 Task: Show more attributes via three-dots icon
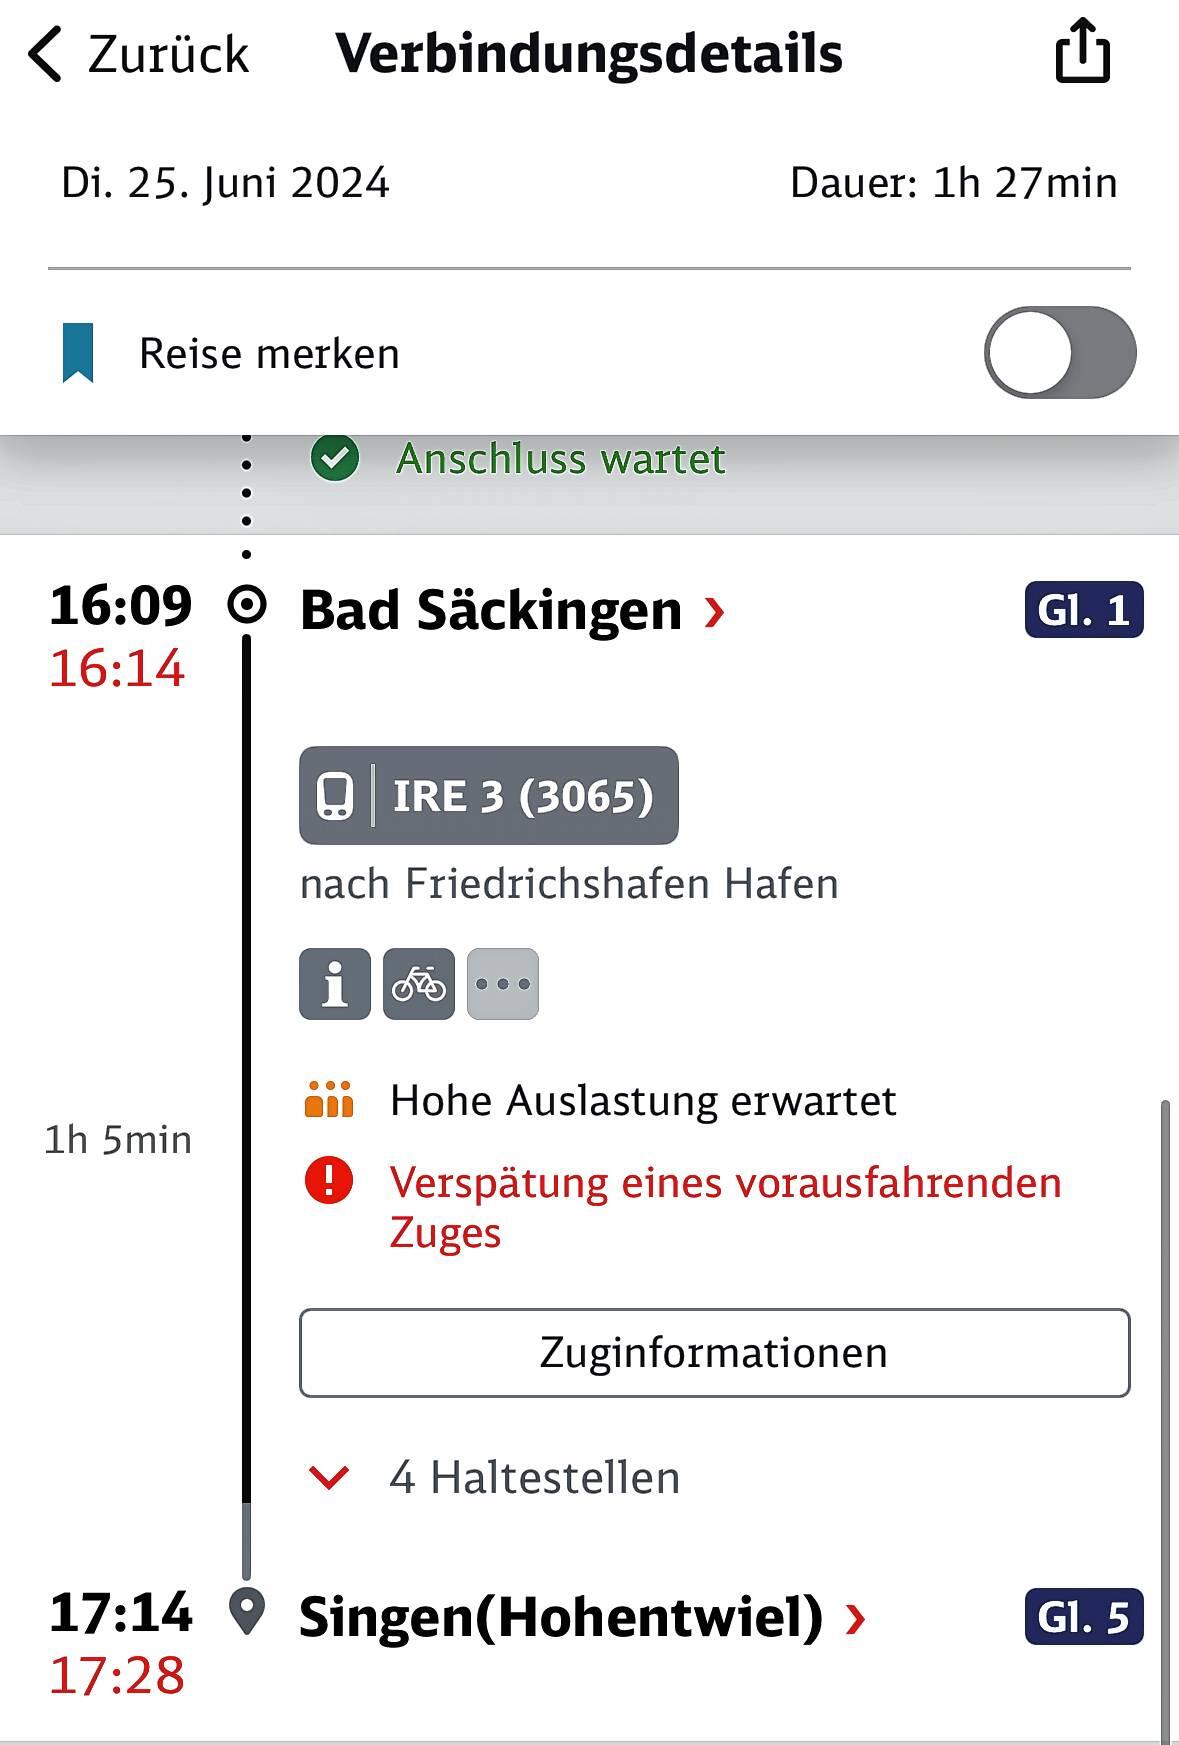tap(503, 984)
